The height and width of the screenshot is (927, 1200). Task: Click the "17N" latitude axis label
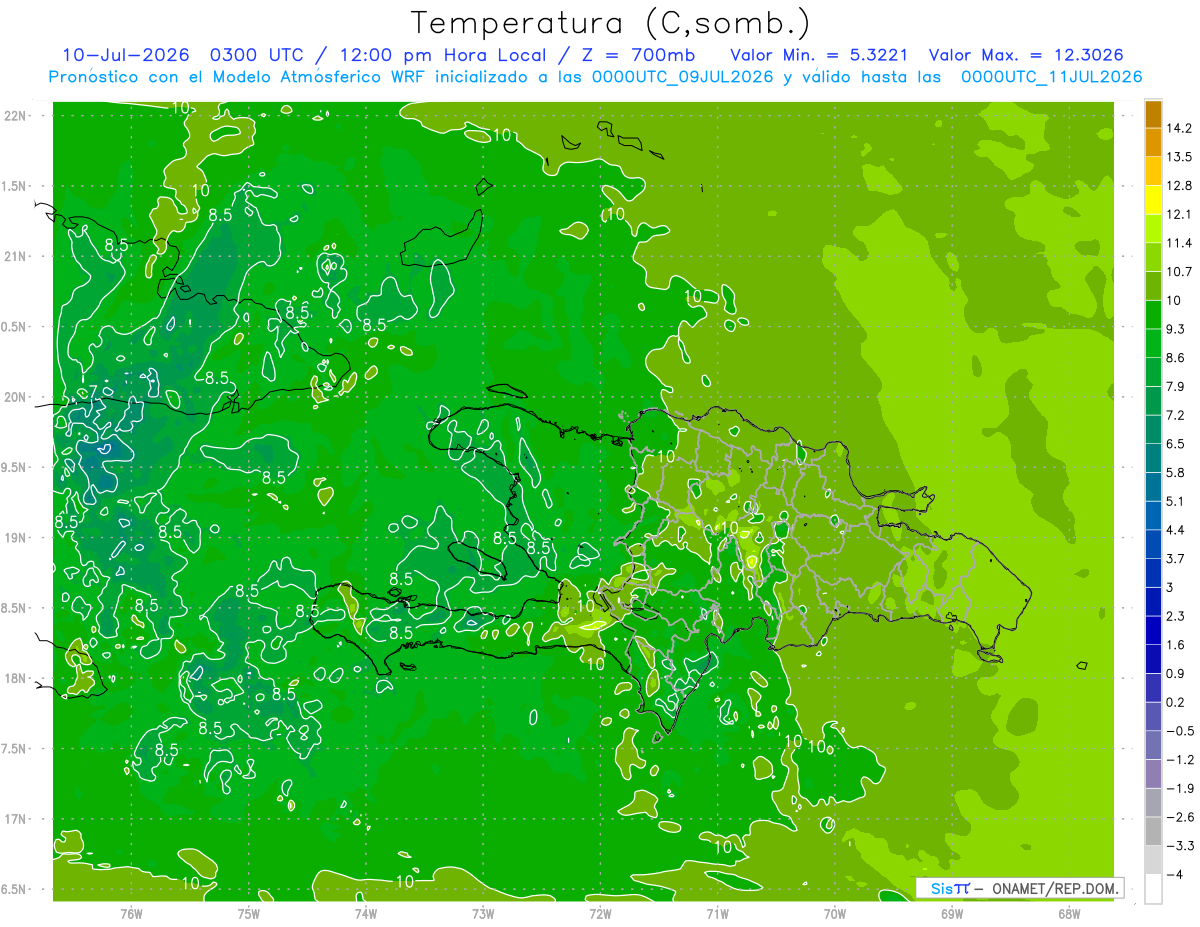coord(15,819)
